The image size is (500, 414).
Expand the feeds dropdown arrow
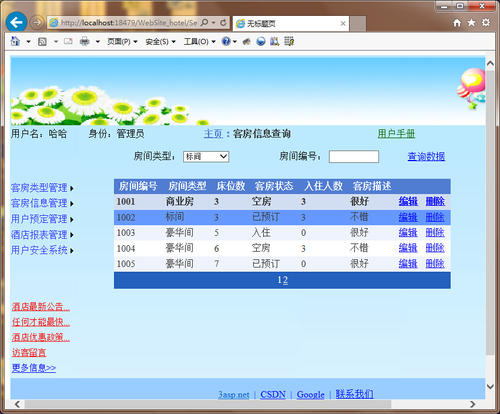[x=56, y=42]
